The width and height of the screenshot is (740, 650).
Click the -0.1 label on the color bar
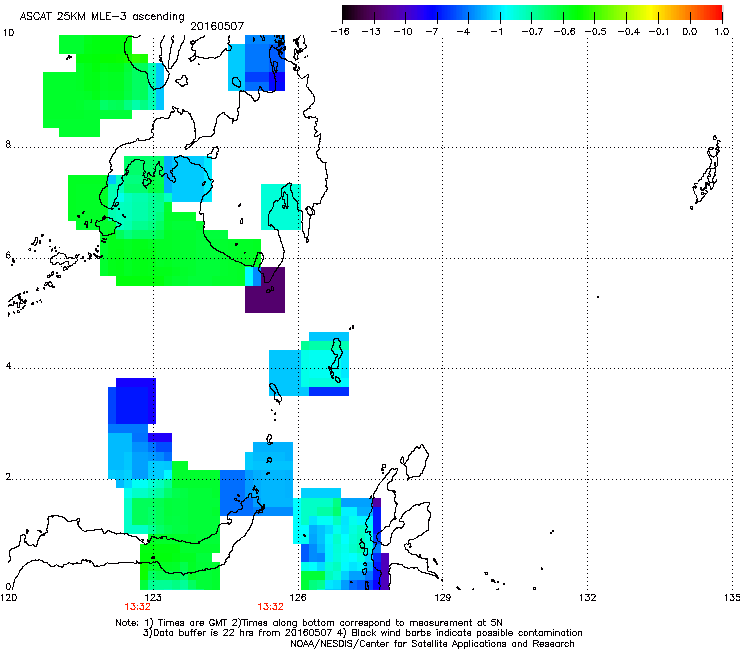[x=659, y=32]
